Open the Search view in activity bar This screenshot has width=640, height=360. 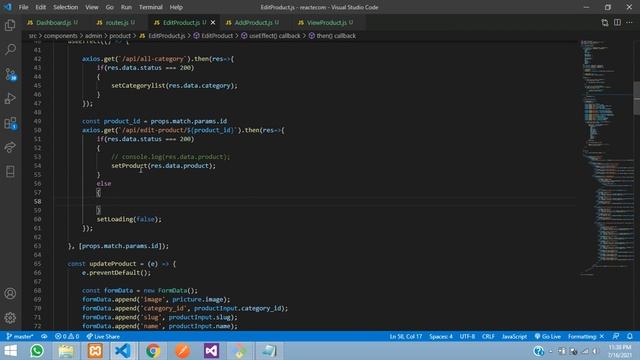[10, 49]
